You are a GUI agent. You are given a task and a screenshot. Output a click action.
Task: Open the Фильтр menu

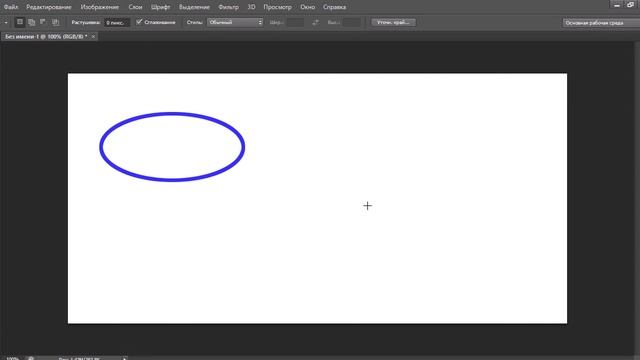click(228, 7)
